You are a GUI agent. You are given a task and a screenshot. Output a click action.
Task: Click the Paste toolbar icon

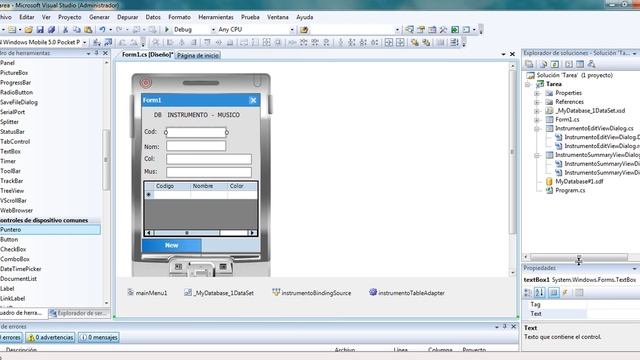pyautogui.click(x=88, y=30)
